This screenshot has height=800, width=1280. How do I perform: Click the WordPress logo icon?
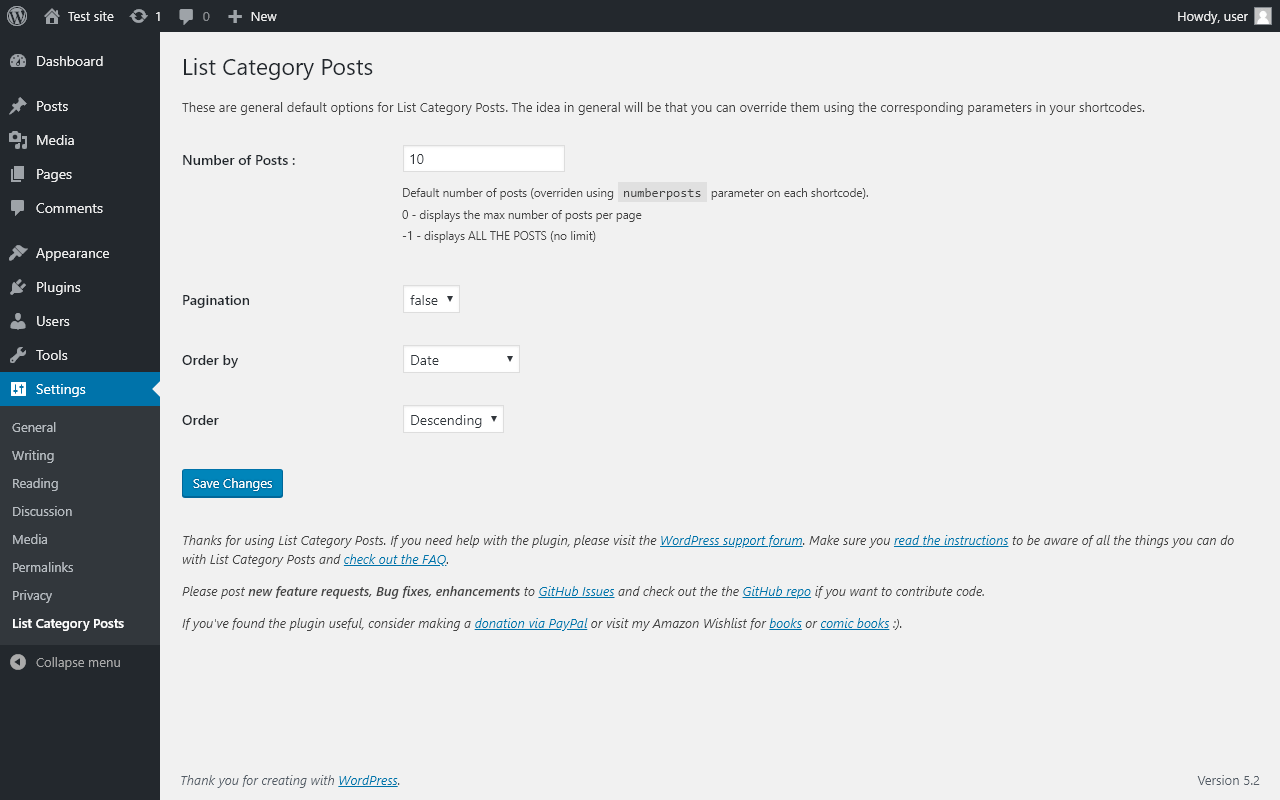[17, 16]
